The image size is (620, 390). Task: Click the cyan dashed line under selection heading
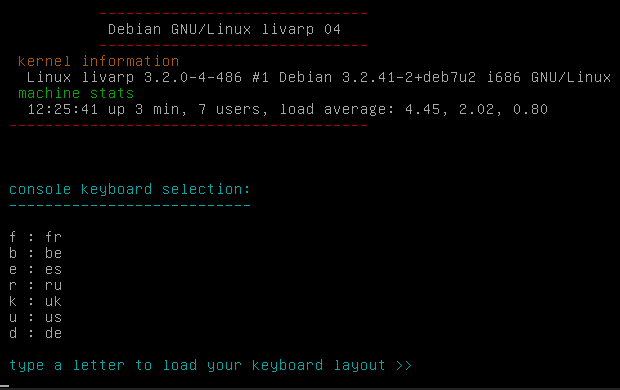(130, 206)
